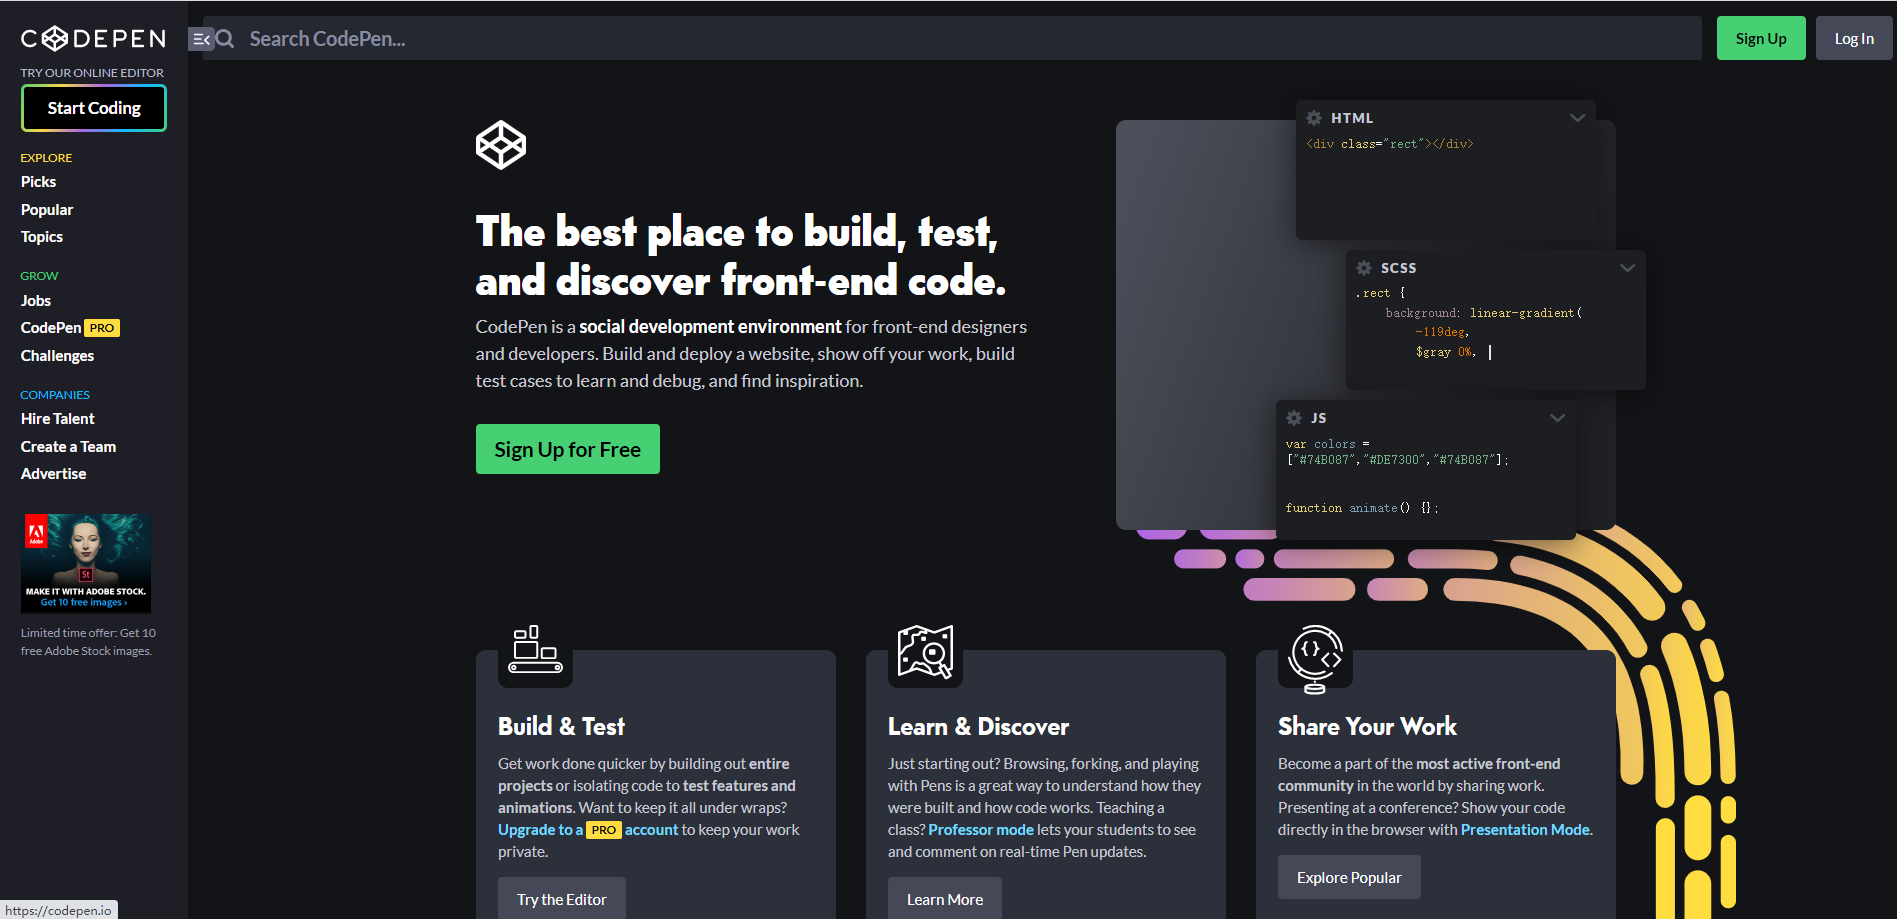This screenshot has height=919, width=1897.
Task: Click the Start Coding button
Action: (x=94, y=108)
